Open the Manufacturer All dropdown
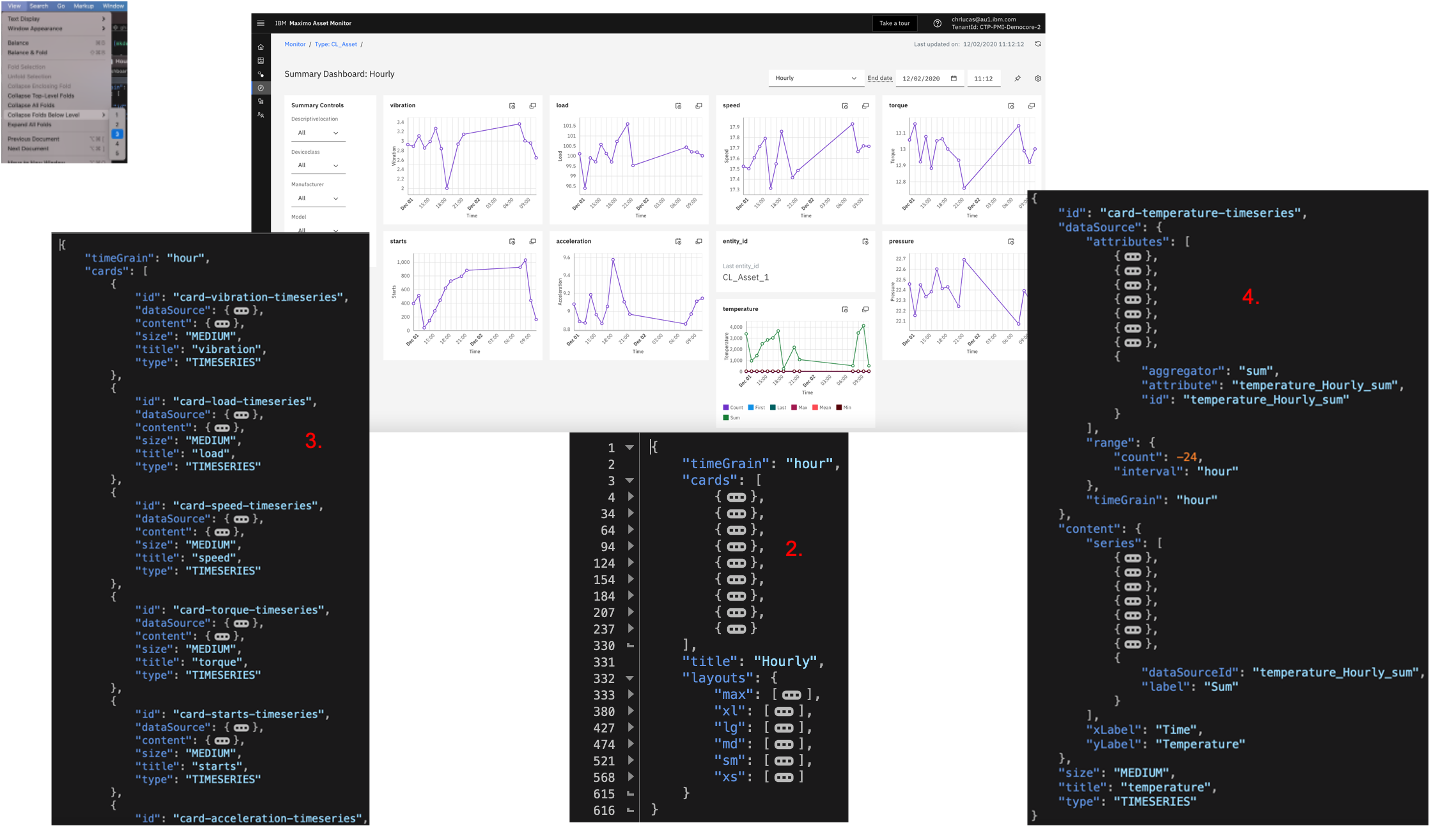Image resolution: width=1429 pixels, height=827 pixels. point(319,198)
